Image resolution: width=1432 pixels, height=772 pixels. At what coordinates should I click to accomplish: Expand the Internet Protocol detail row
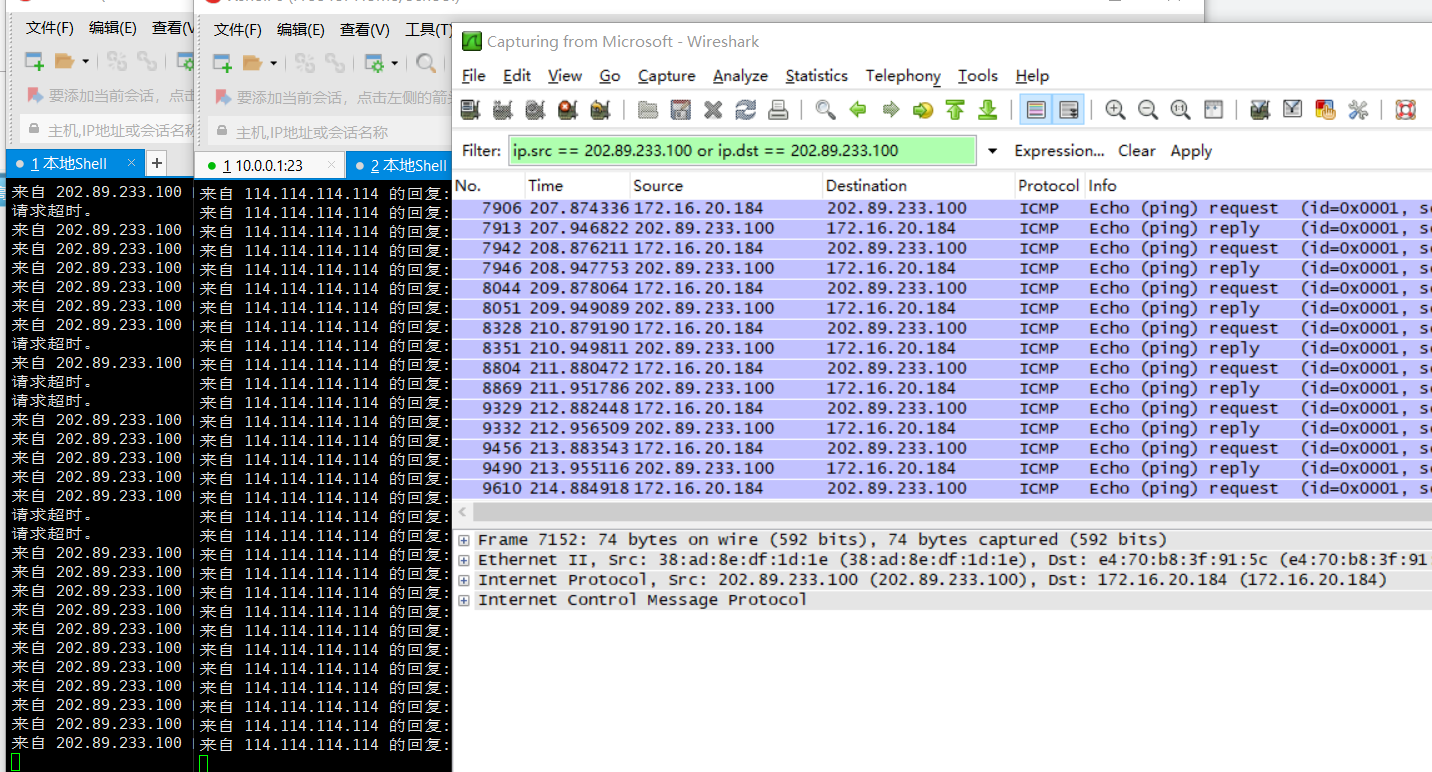click(464, 580)
